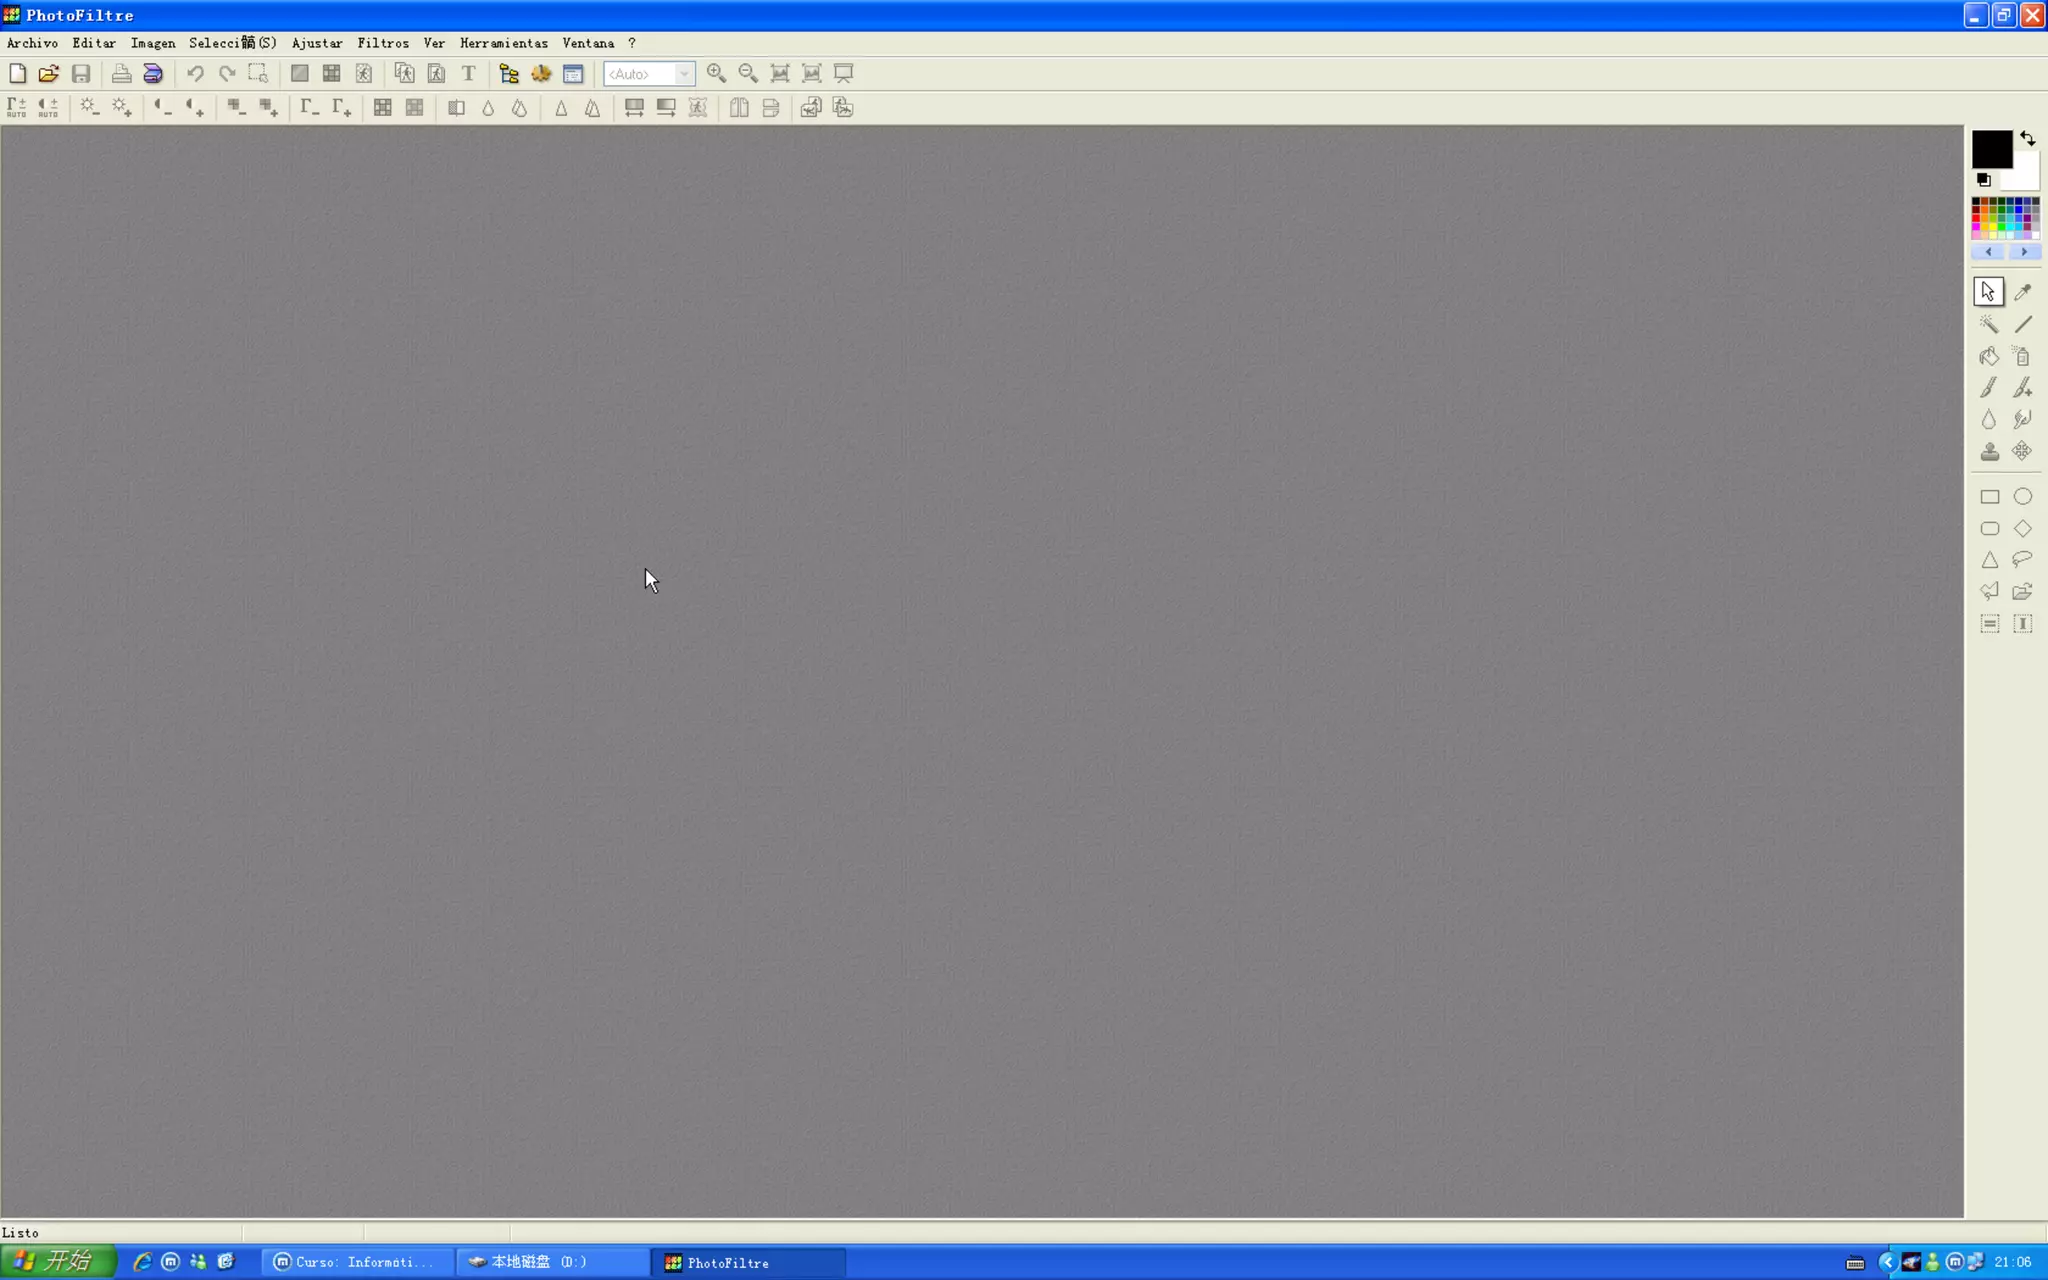2048x1280 pixels.
Task: Click the New document icon
Action: 18,73
